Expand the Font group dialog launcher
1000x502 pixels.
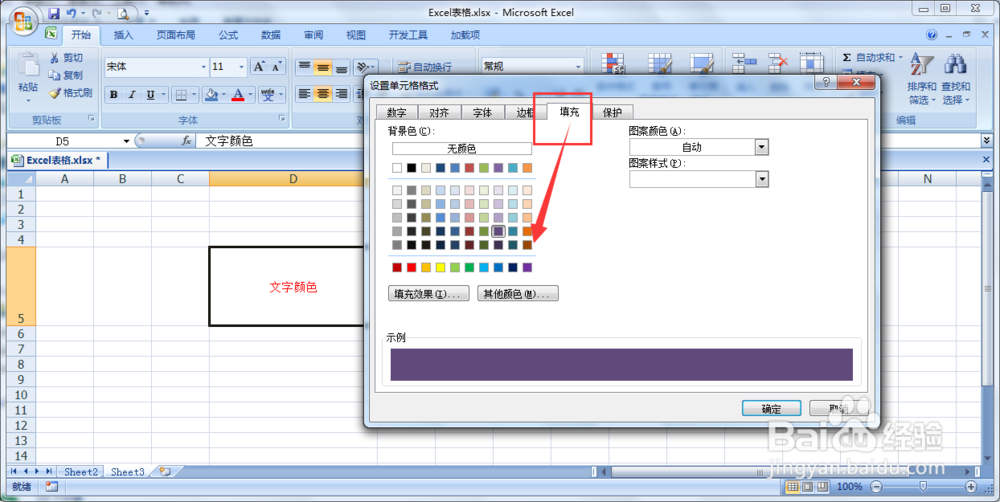pyautogui.click(x=281, y=119)
